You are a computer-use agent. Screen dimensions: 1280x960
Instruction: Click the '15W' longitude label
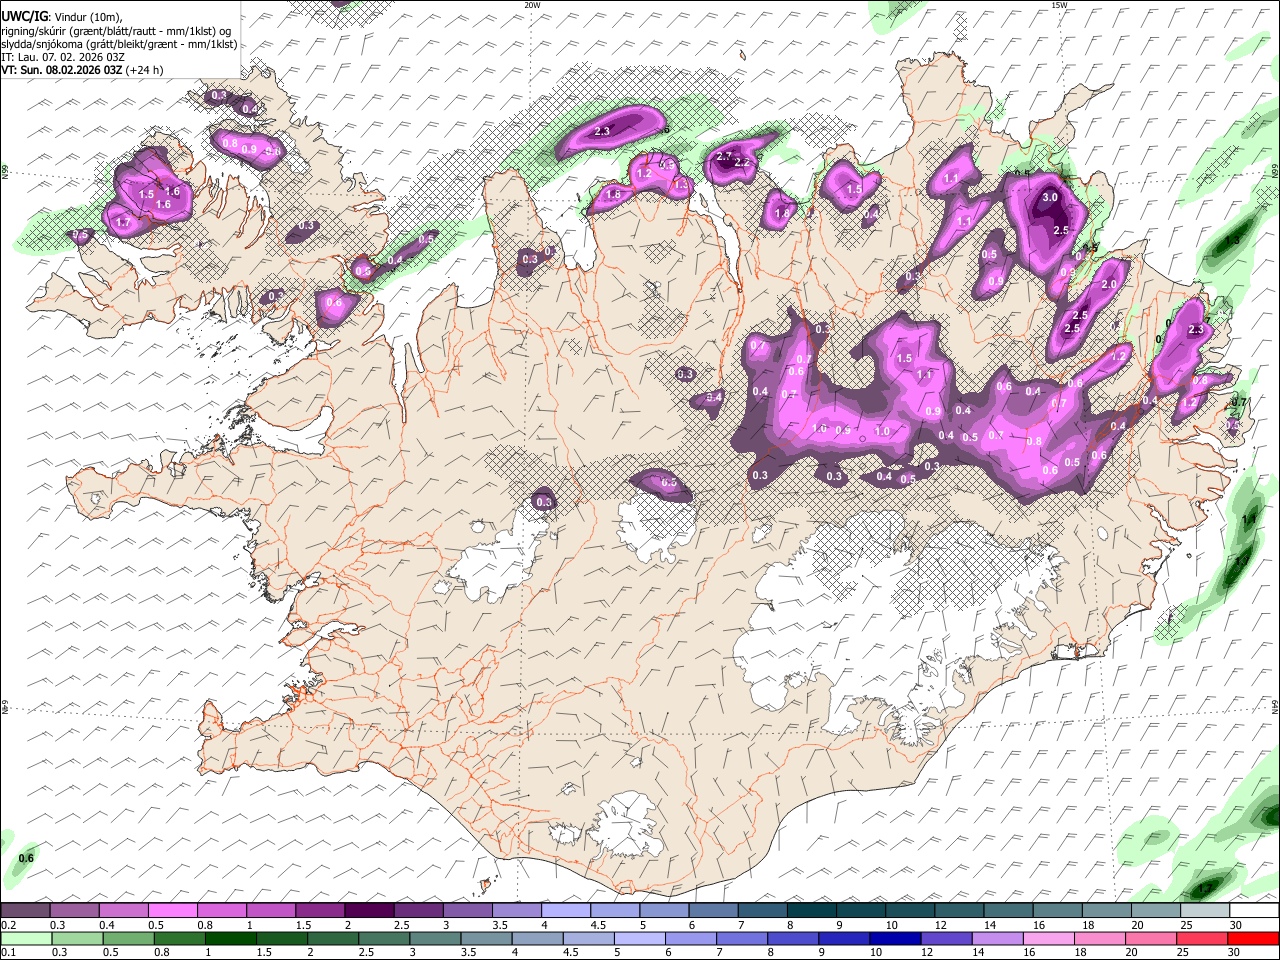[x=1059, y=5]
